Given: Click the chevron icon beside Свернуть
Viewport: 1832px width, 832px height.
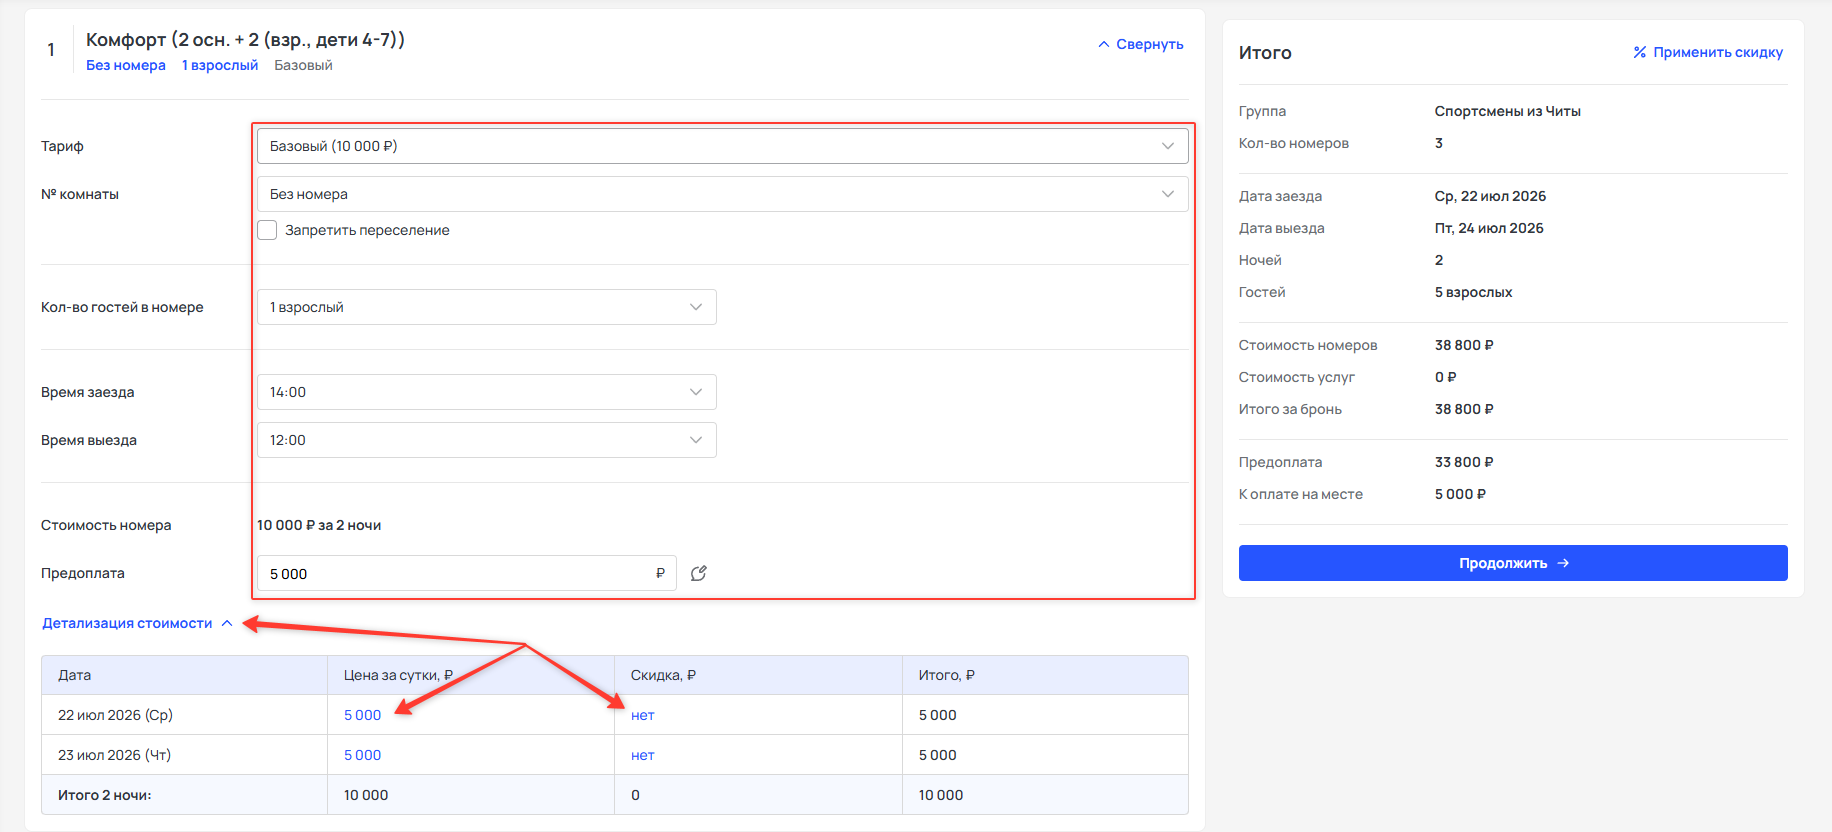Looking at the screenshot, I should click(x=1104, y=44).
